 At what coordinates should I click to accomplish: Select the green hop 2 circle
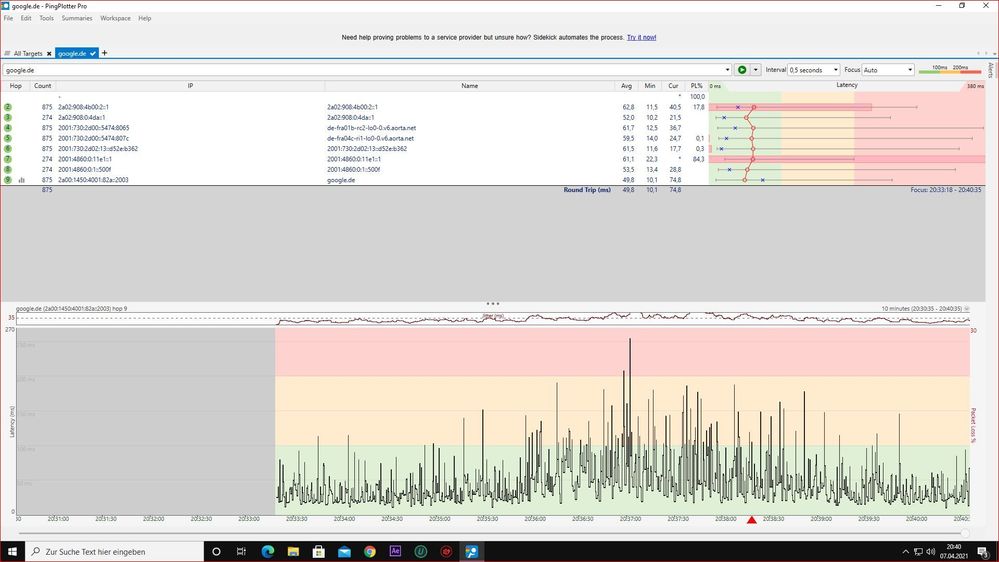pyautogui.click(x=8, y=107)
